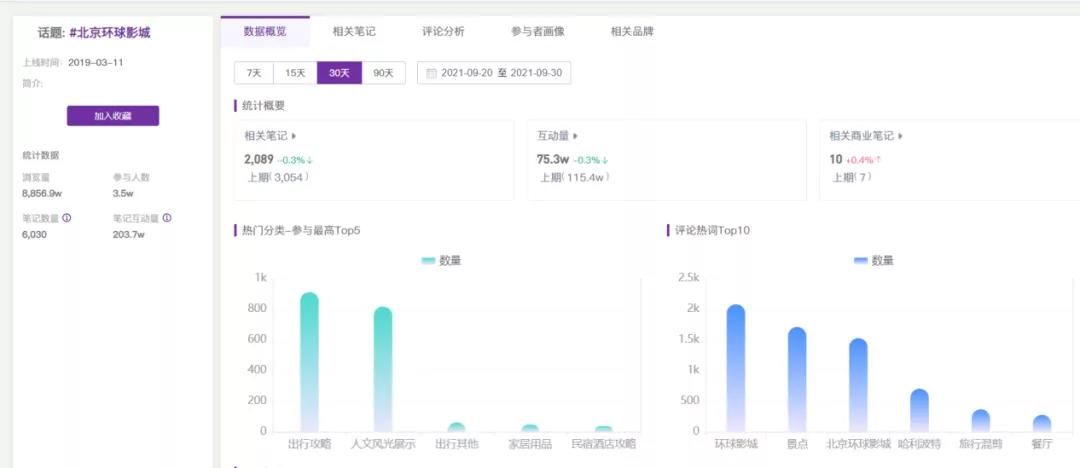Click the 出行攻略 bar in the category chart

pyautogui.click(x=309, y=363)
